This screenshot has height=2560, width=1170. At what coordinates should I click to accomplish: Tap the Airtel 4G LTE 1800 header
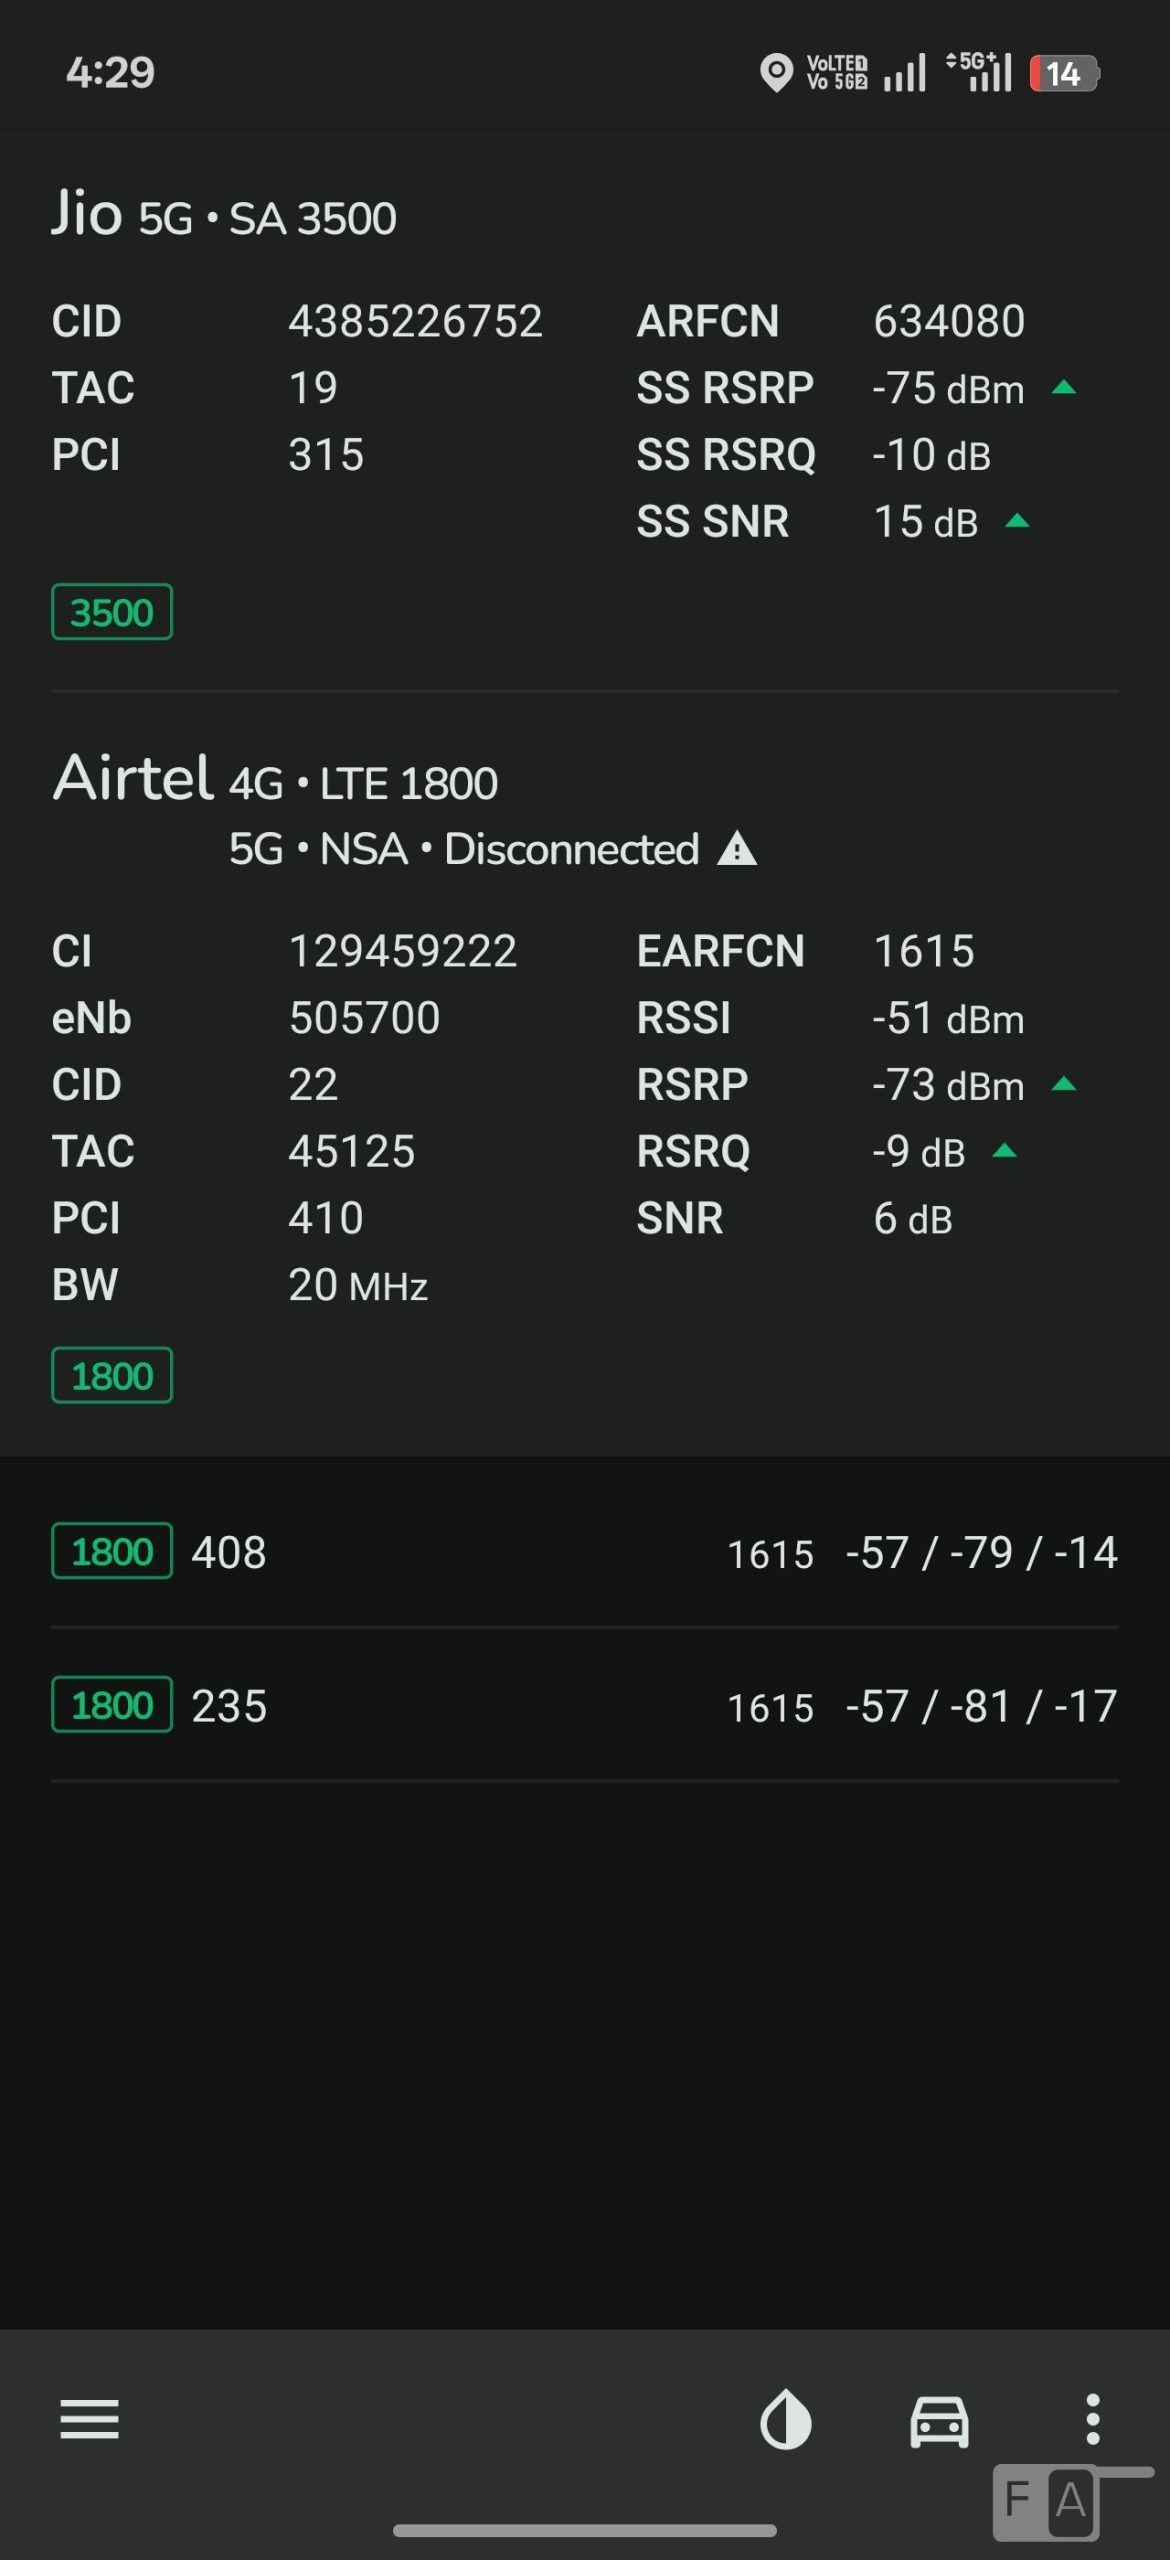point(275,780)
